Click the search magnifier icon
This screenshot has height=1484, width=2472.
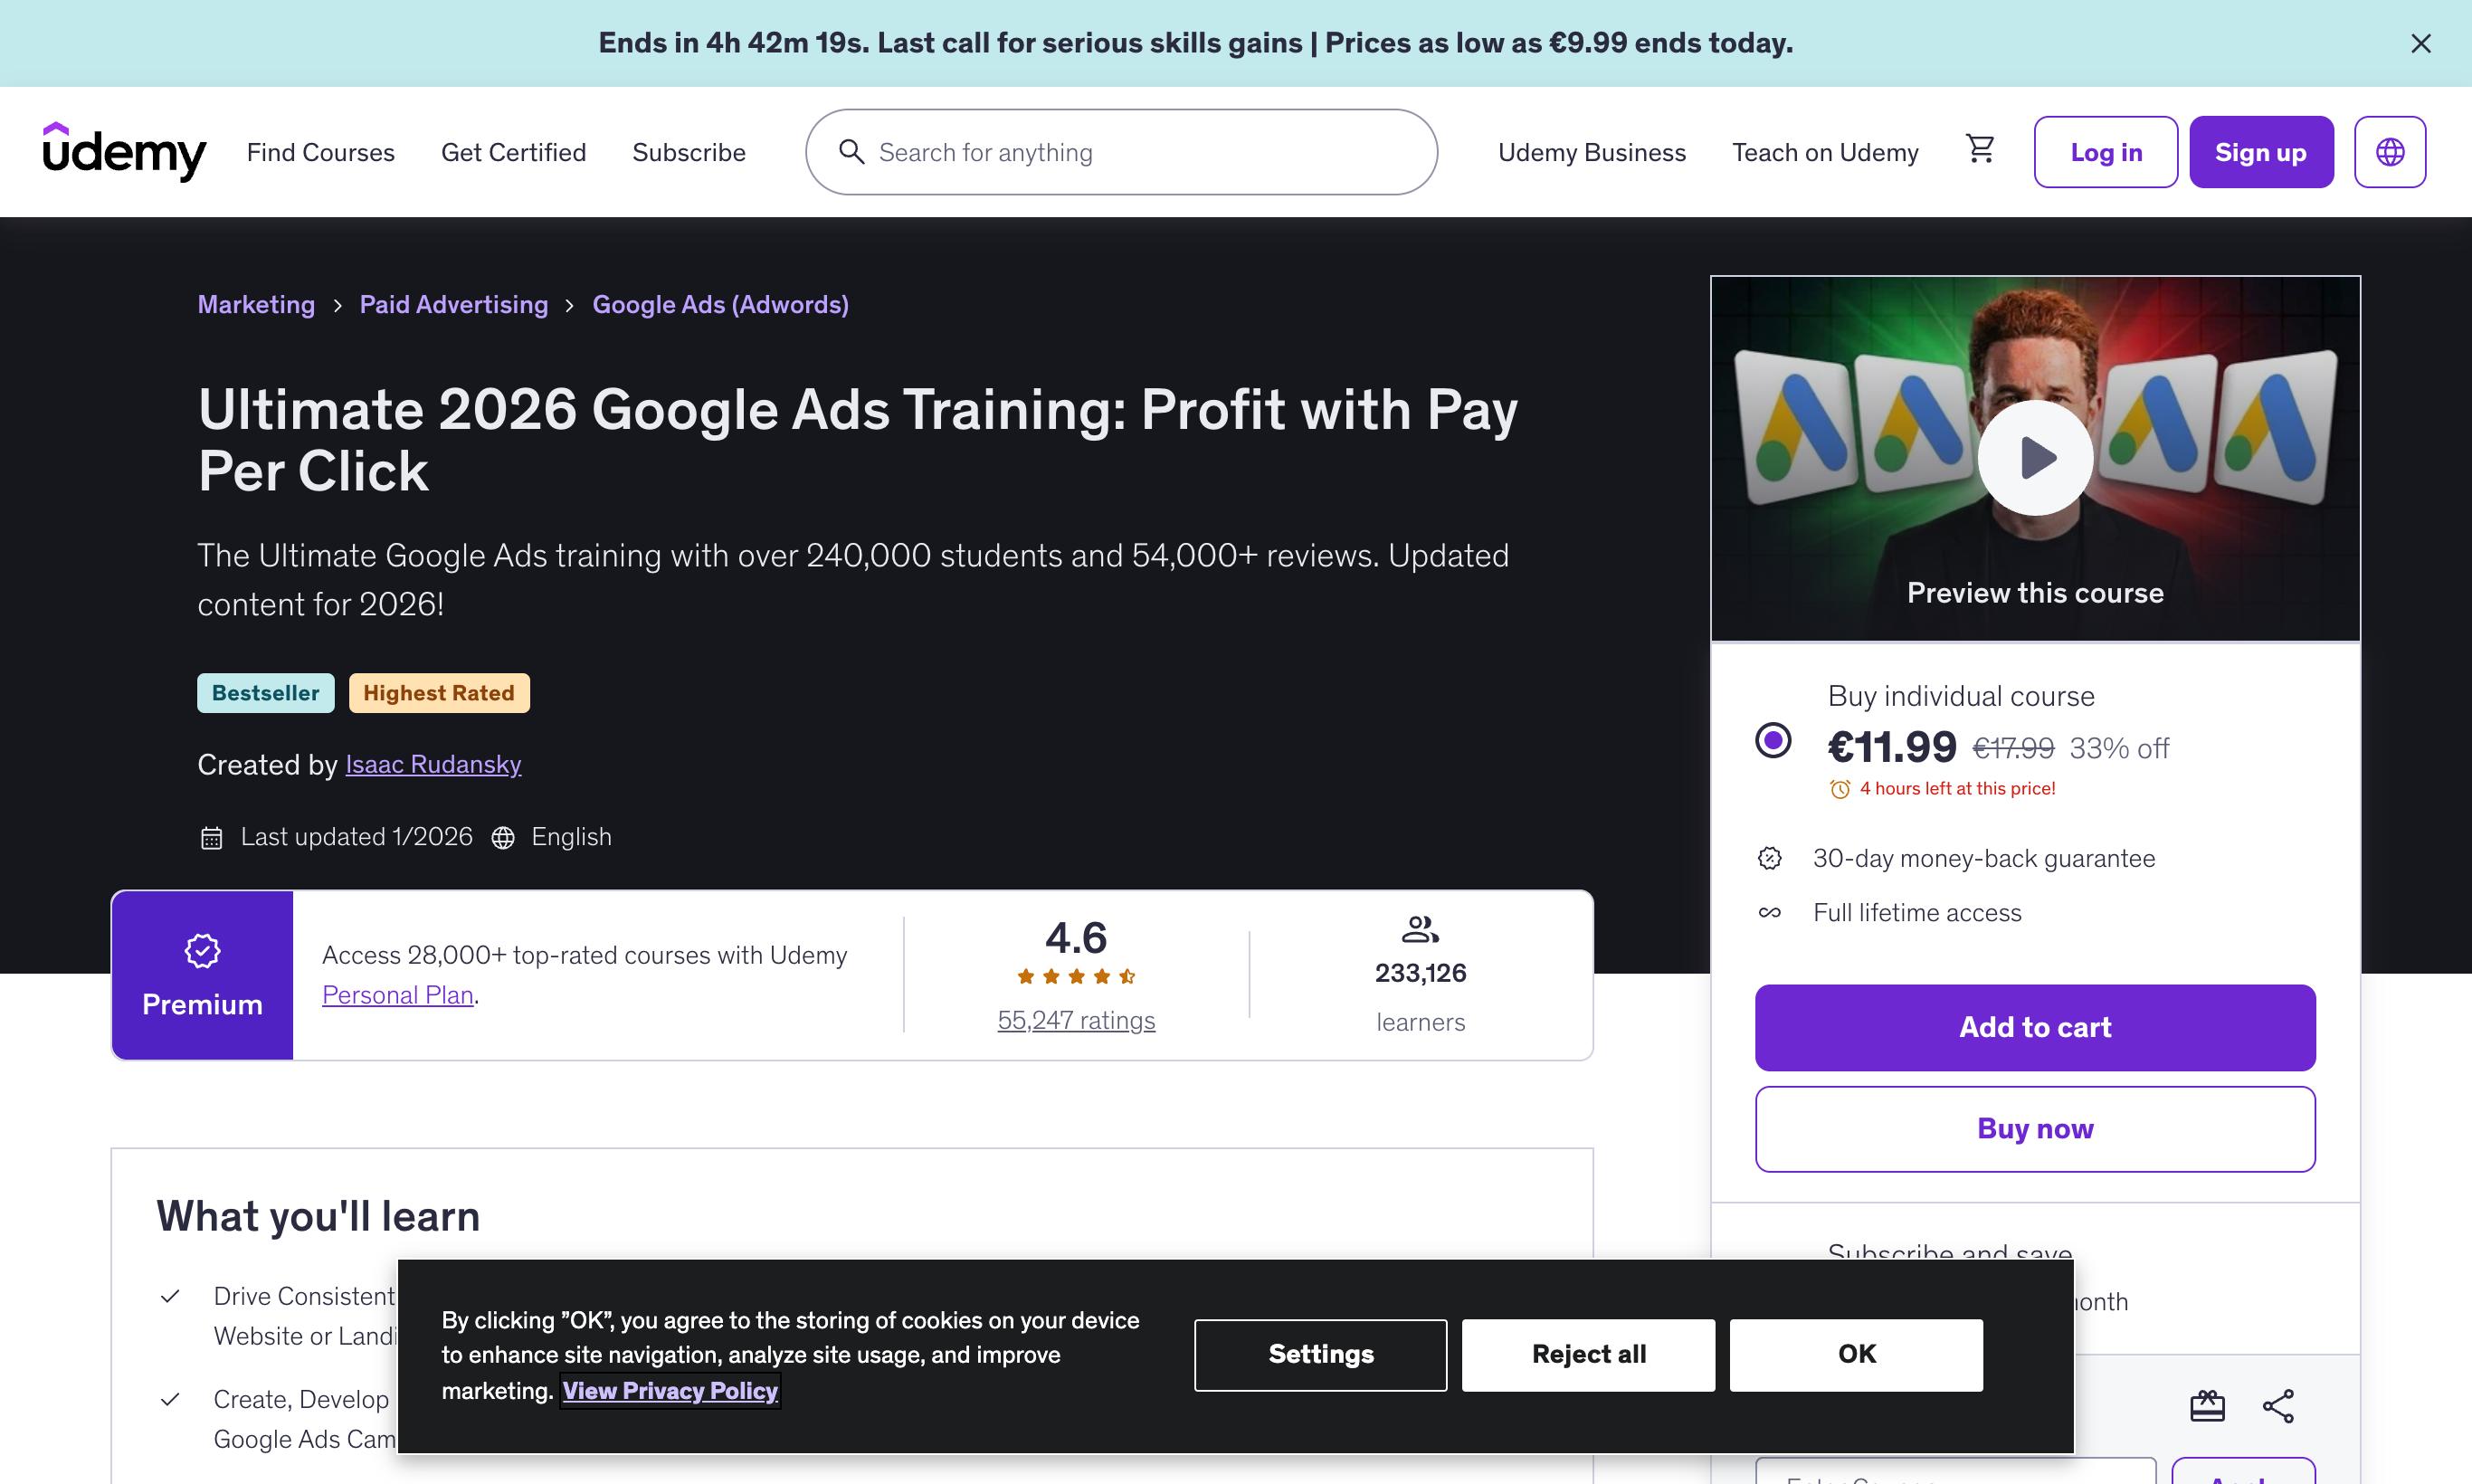coord(852,152)
